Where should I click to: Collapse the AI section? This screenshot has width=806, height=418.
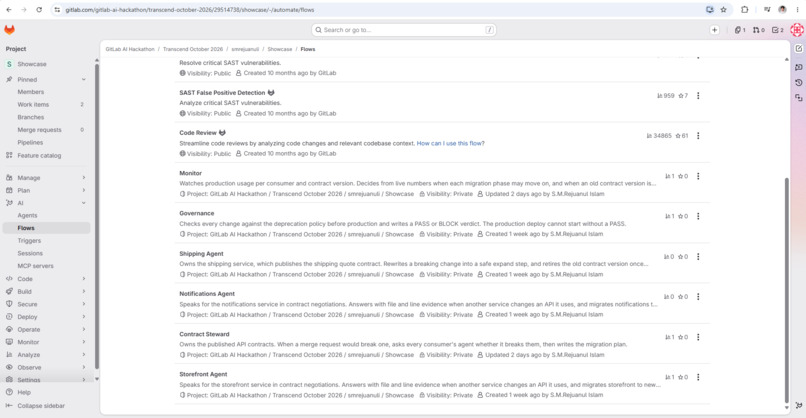click(84, 203)
